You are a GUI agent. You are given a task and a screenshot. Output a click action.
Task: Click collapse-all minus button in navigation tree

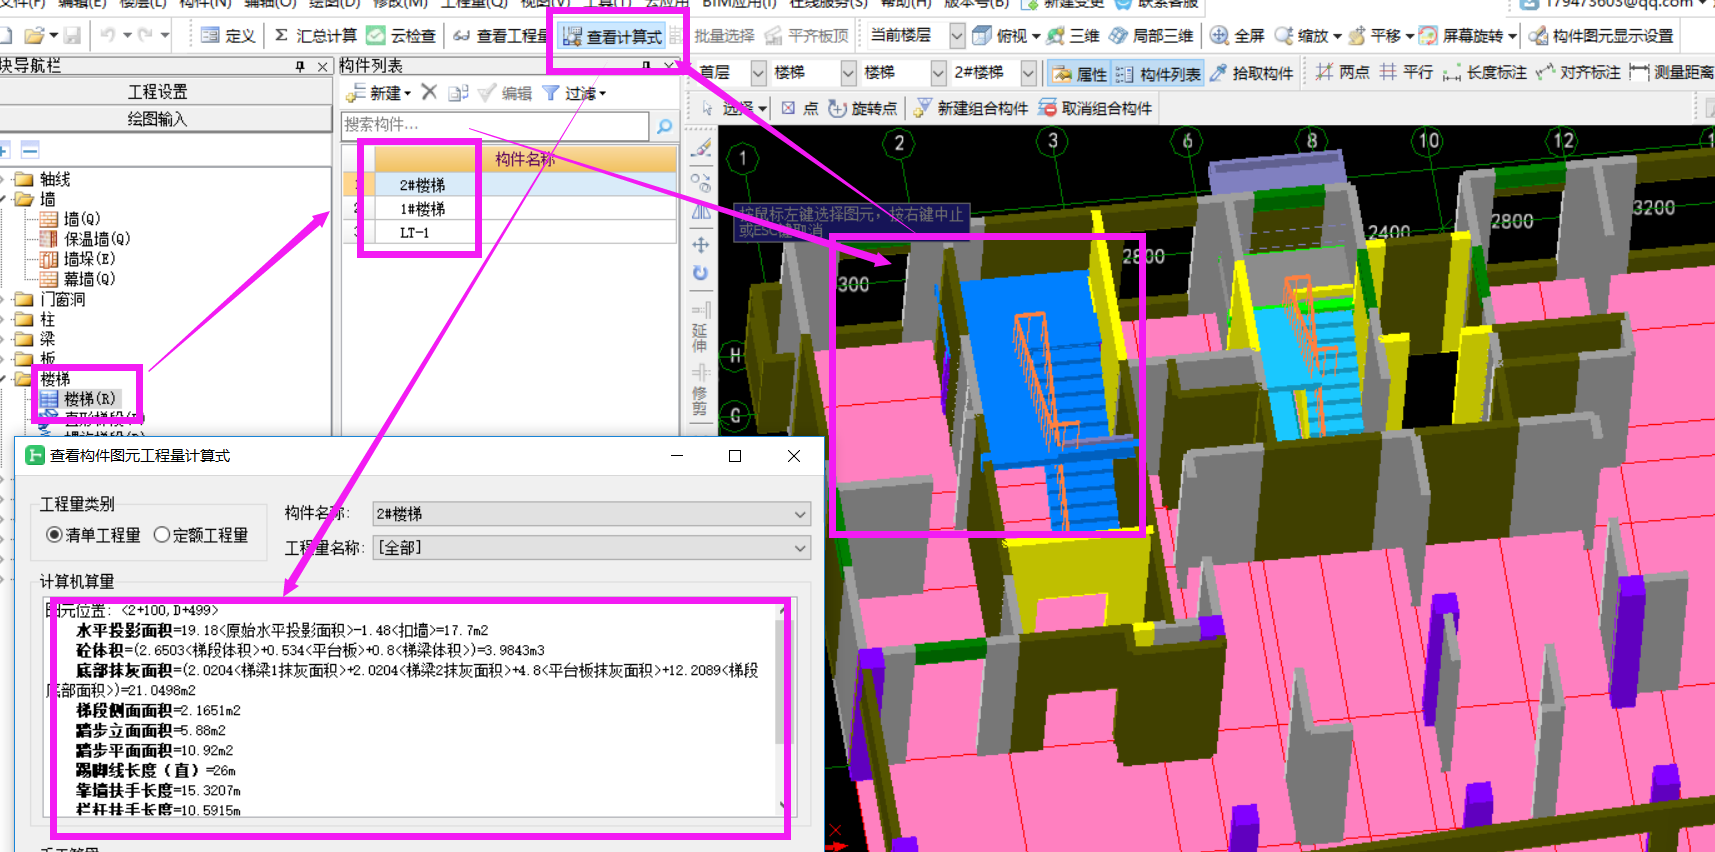coord(30,150)
